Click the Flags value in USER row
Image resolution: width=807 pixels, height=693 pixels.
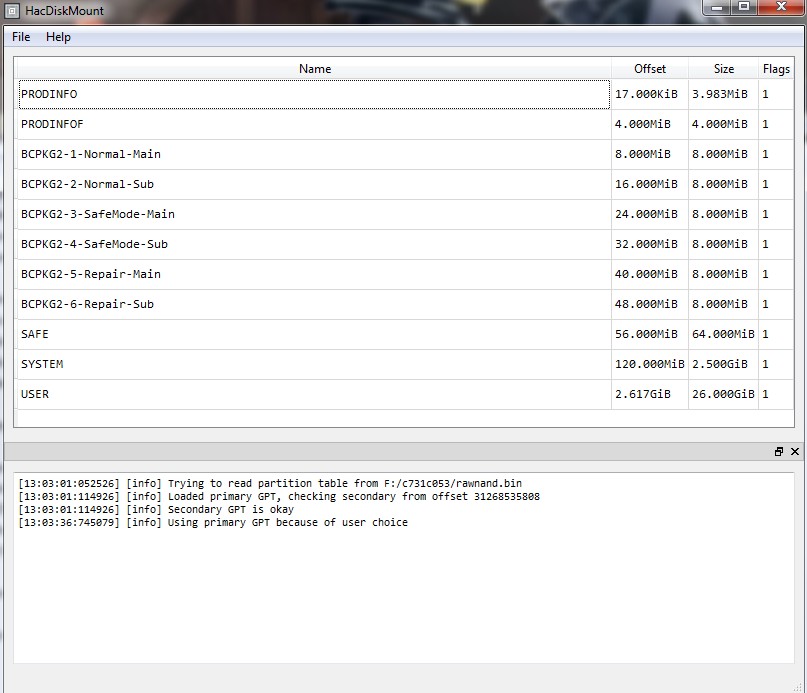(x=776, y=394)
